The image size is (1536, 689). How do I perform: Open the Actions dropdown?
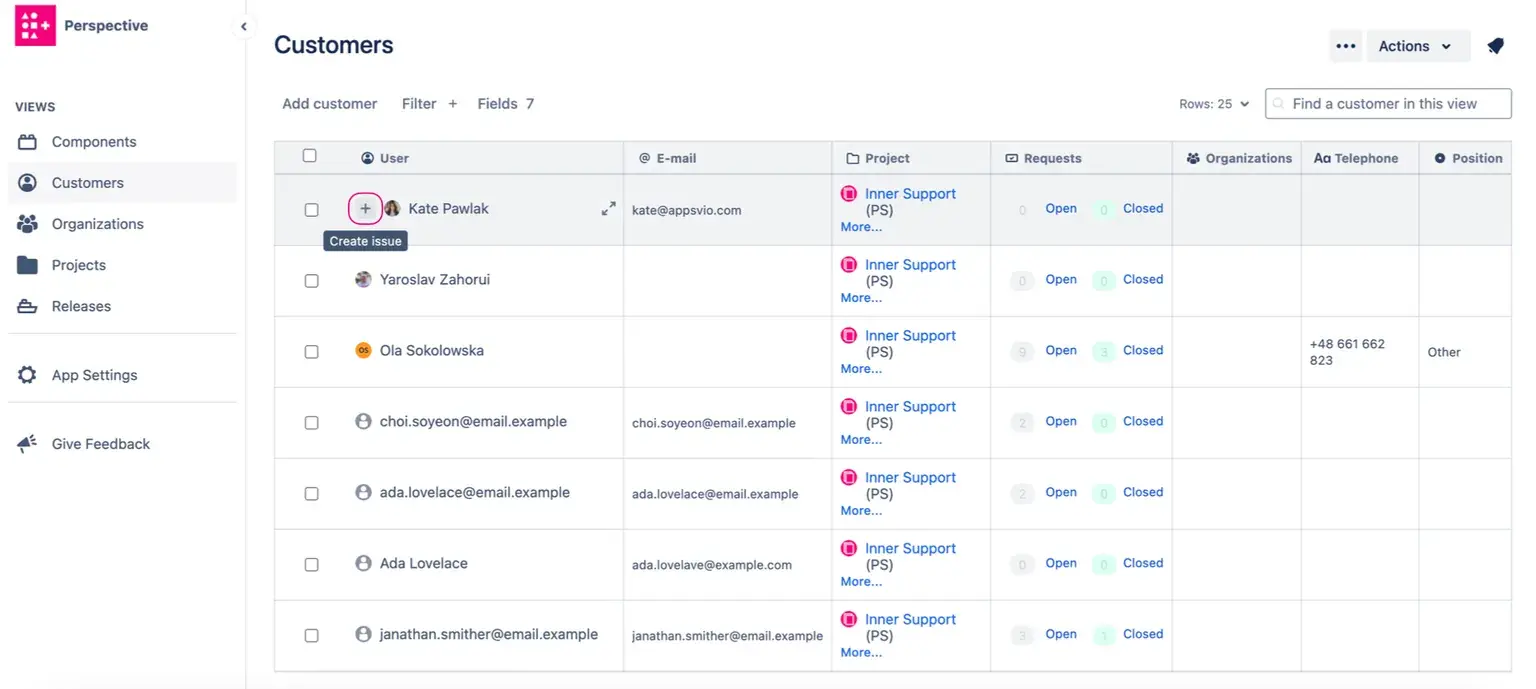coord(1417,45)
